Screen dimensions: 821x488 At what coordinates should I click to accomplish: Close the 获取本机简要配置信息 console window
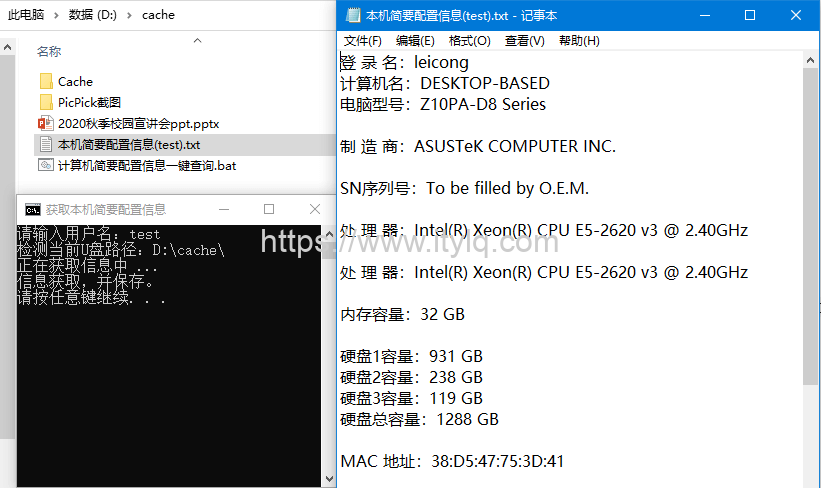[x=315, y=209]
